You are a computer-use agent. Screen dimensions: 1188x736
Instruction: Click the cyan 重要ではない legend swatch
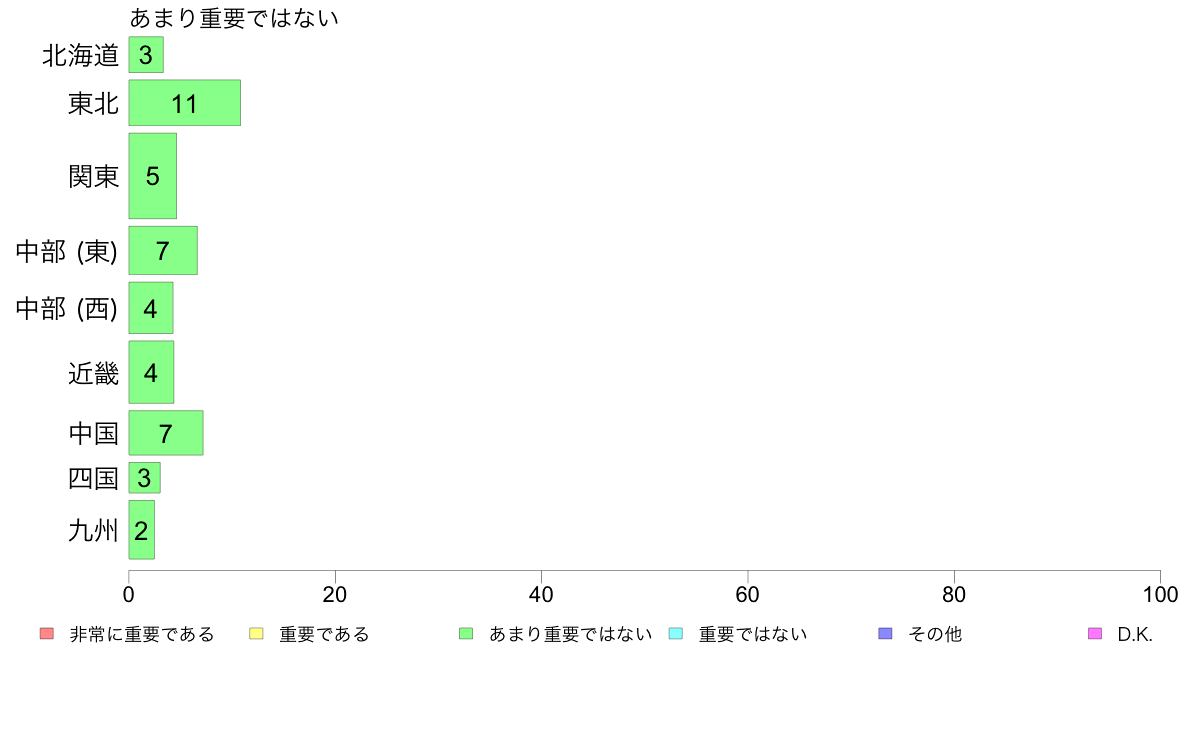click(x=676, y=634)
